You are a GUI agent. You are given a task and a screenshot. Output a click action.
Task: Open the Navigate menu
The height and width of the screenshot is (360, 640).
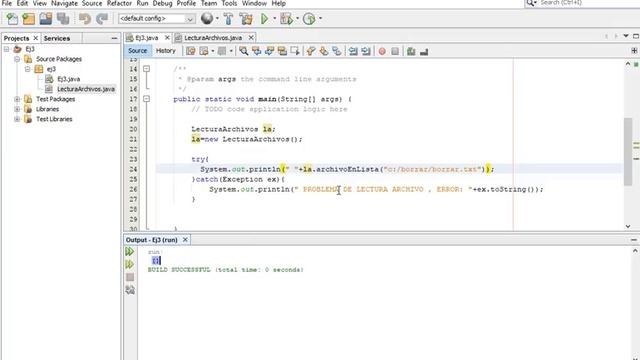pyautogui.click(x=64, y=3)
